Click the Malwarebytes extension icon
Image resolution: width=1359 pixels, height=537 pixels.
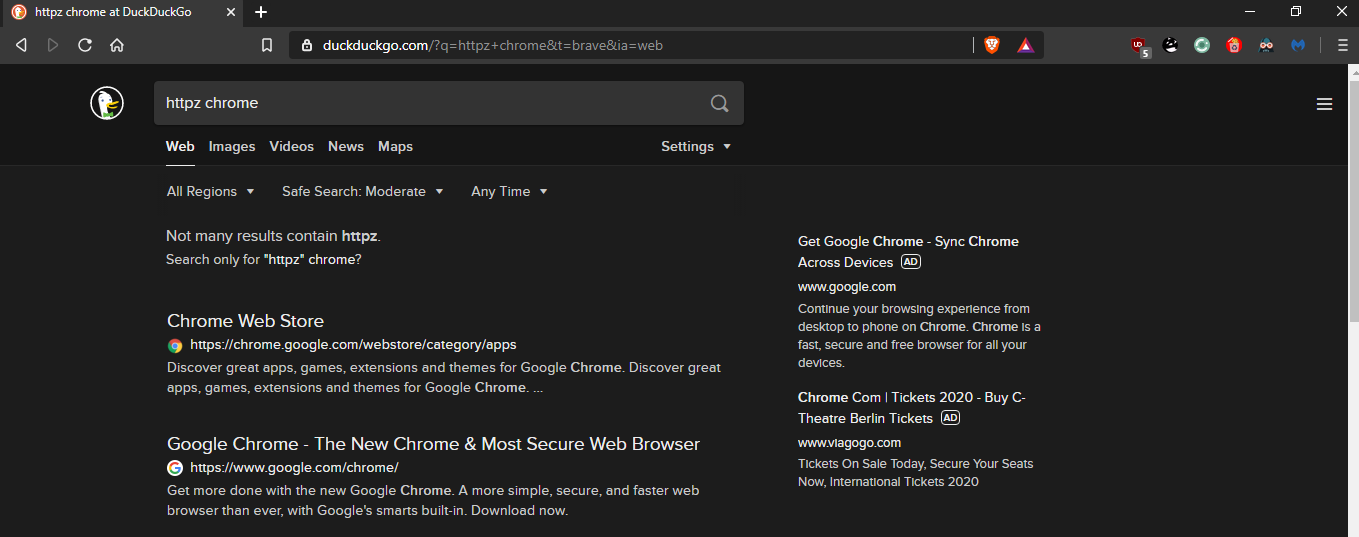click(1298, 45)
